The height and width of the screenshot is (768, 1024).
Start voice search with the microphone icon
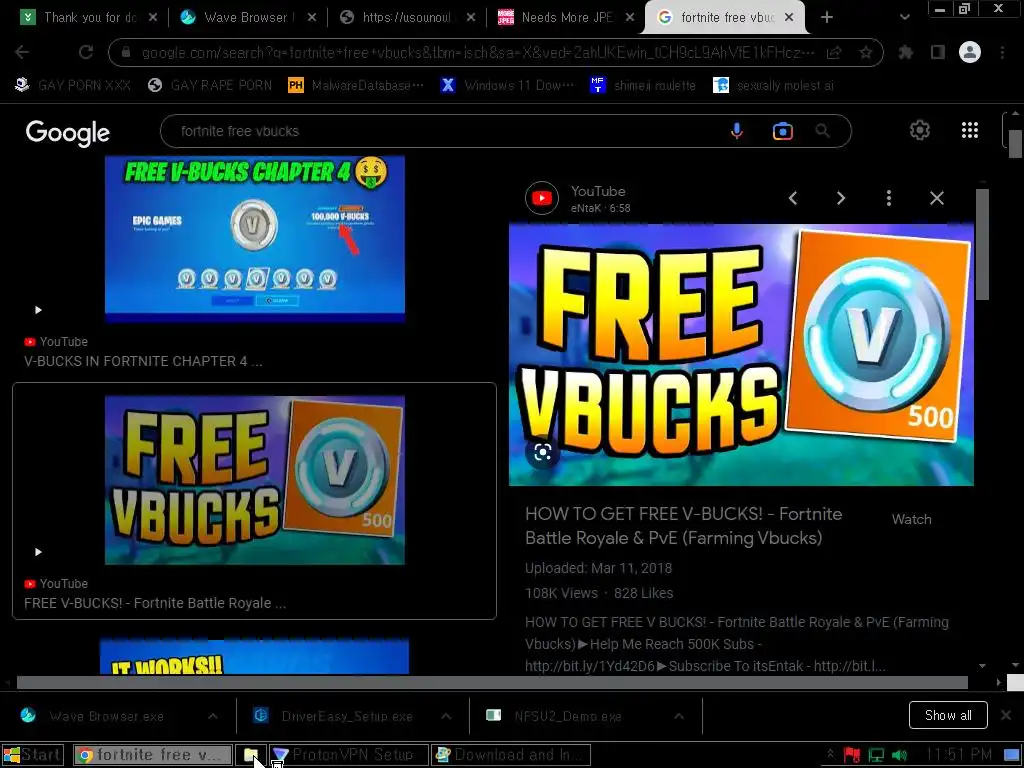737,131
